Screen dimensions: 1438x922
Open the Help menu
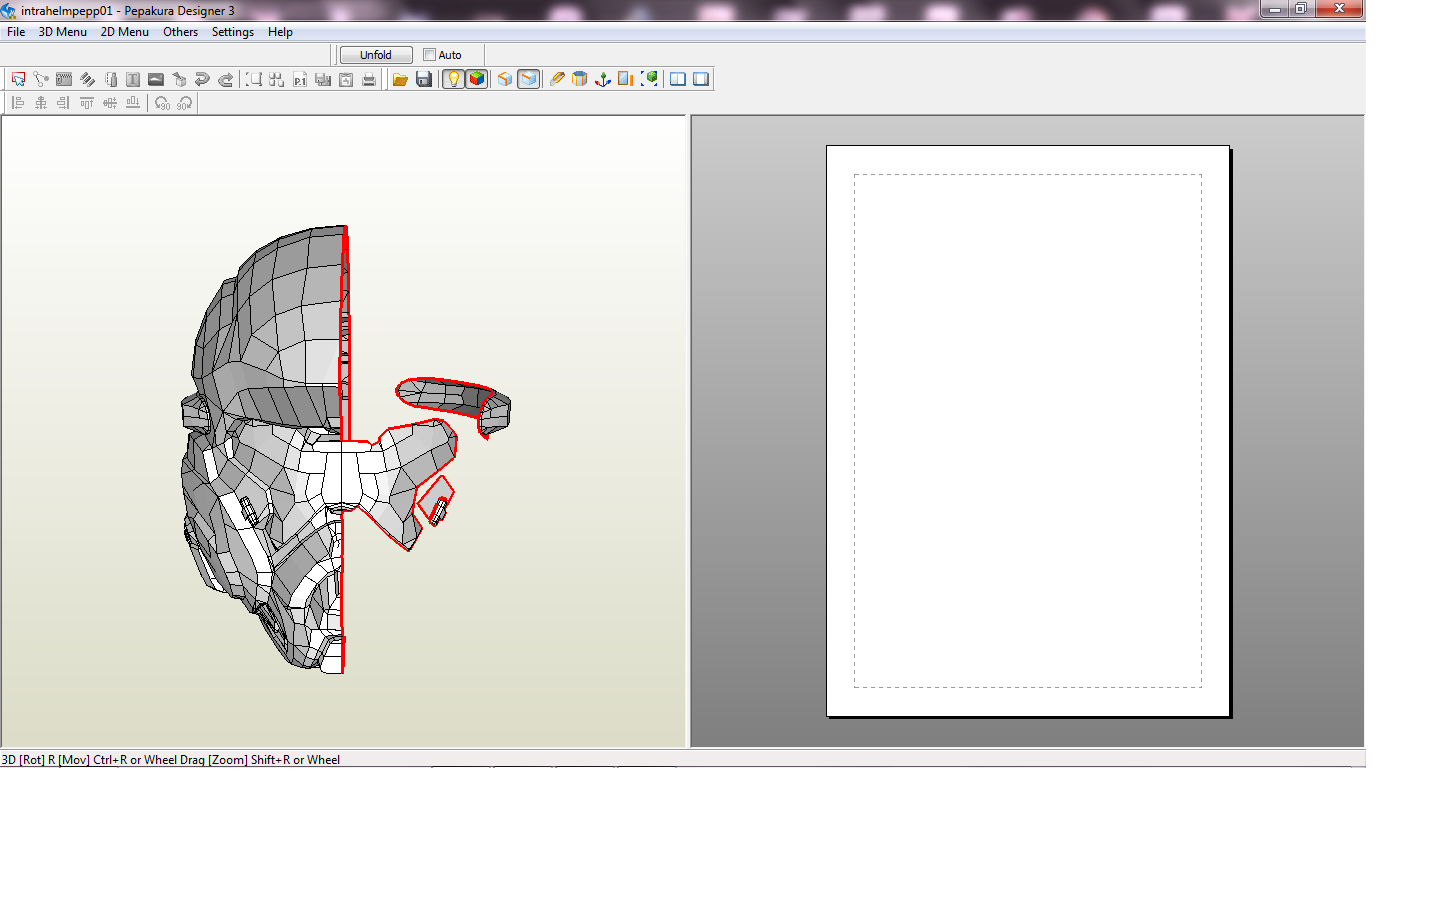280,32
